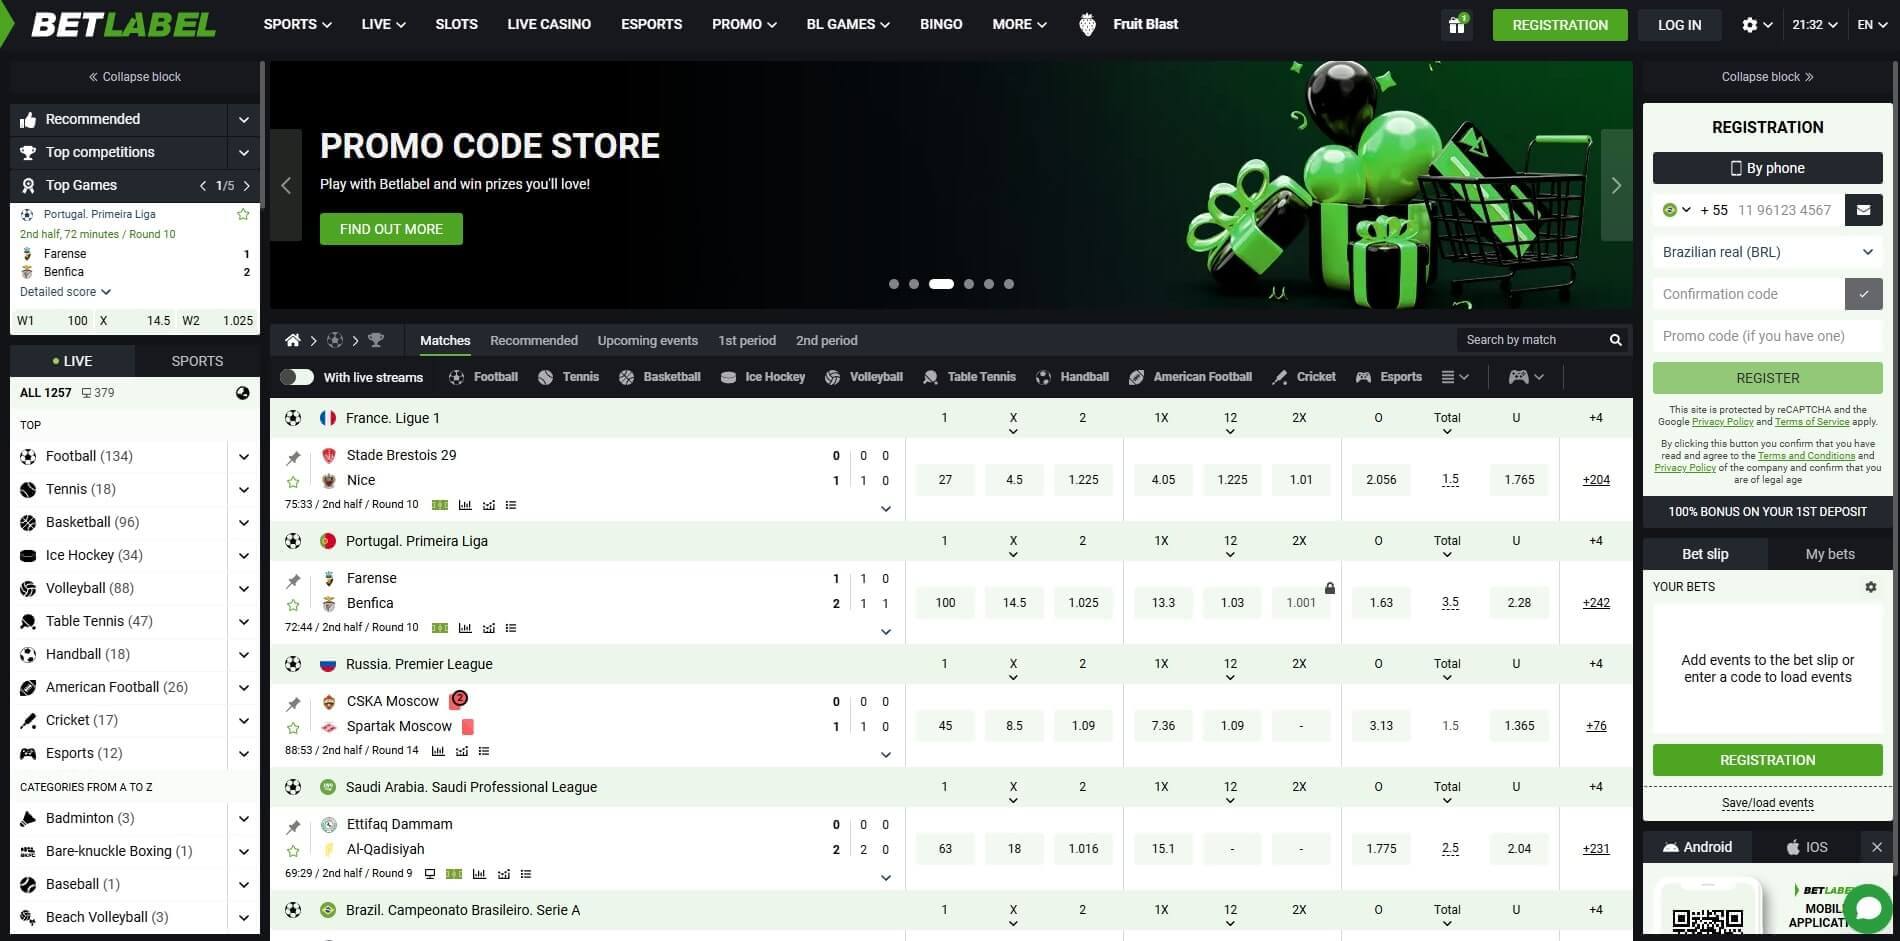The width and height of the screenshot is (1900, 941).
Task: Expand the Detailed score section
Action: [64, 291]
